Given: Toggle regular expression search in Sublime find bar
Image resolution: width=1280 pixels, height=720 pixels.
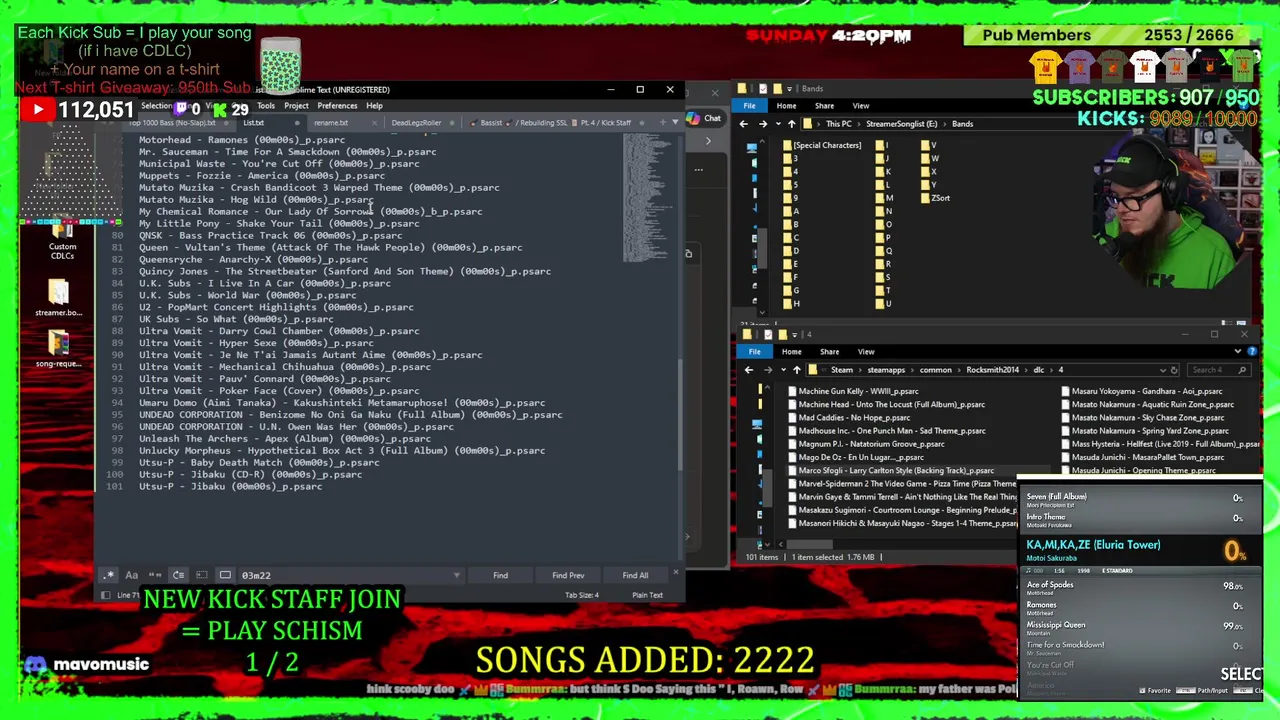Looking at the screenshot, I should [x=108, y=575].
